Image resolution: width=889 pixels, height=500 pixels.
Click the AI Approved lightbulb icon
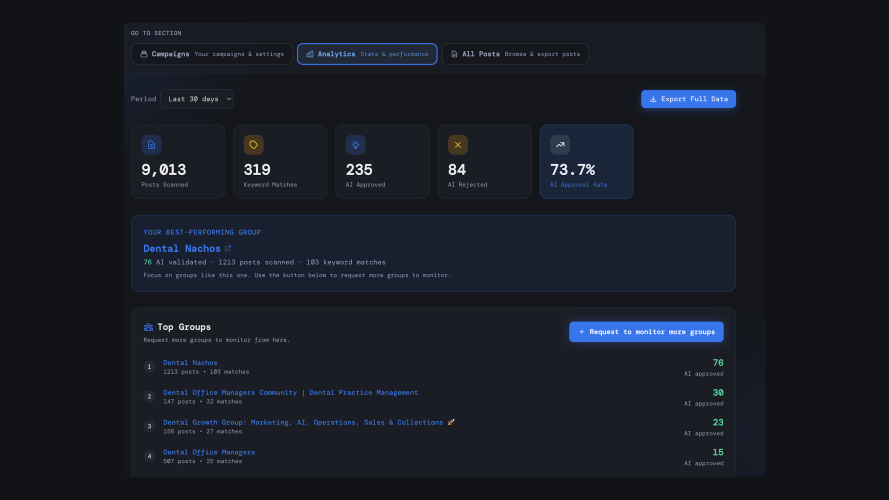coord(355,145)
